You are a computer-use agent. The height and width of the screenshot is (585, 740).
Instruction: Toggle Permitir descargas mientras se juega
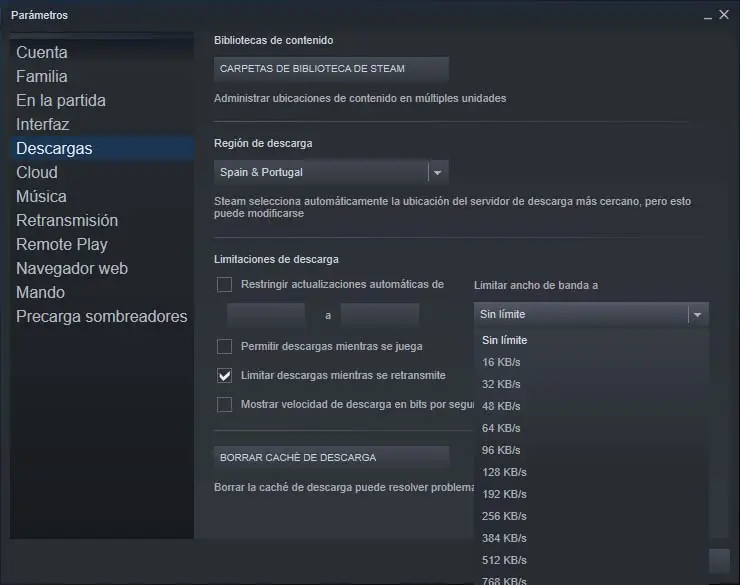click(224, 346)
